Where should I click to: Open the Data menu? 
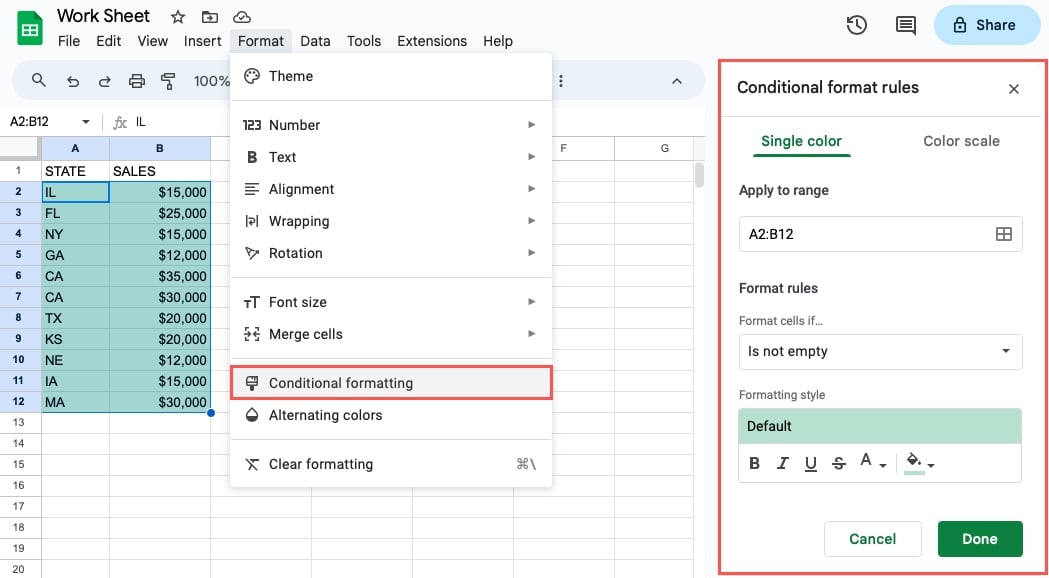click(x=315, y=41)
